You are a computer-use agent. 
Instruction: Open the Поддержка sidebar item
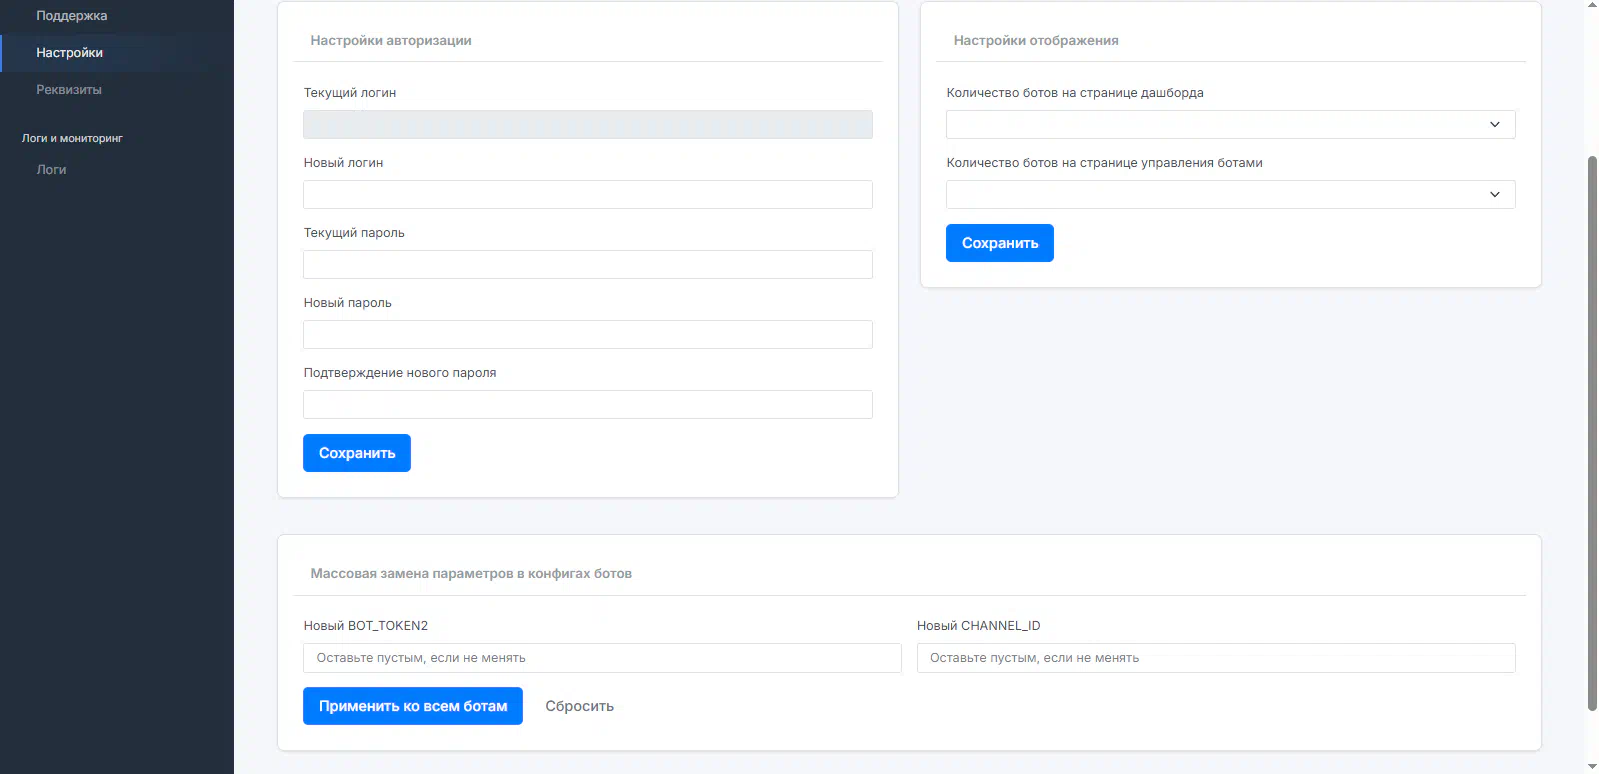71,16
